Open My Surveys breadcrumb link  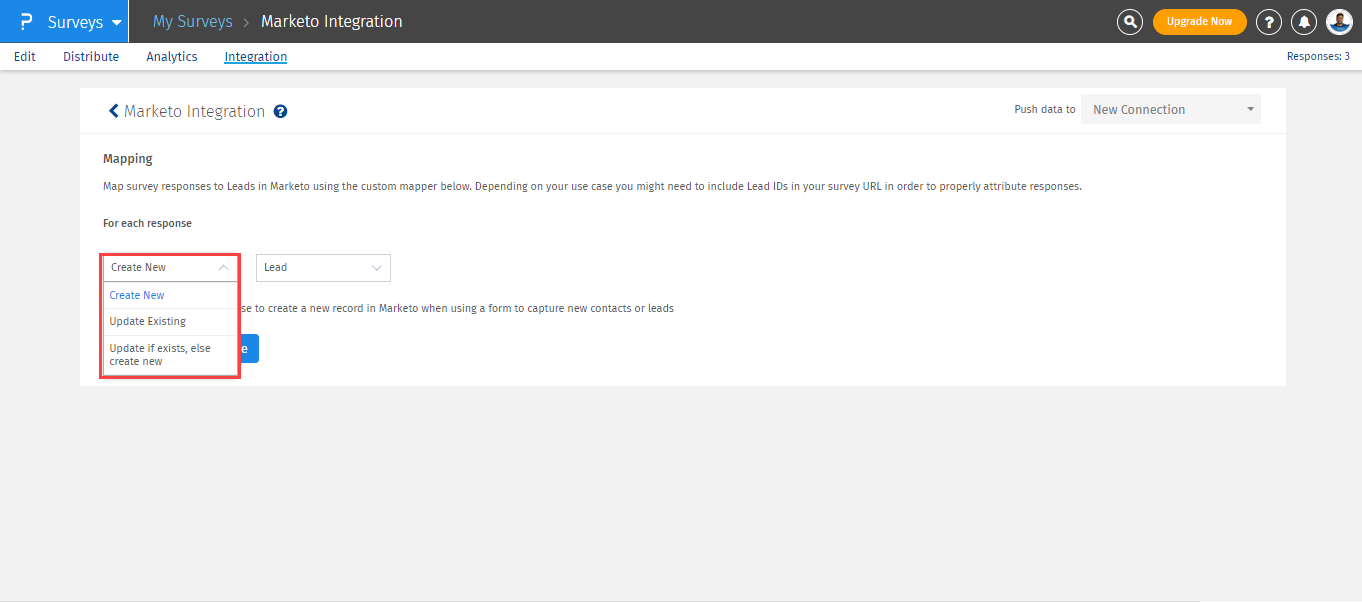pyautogui.click(x=193, y=21)
